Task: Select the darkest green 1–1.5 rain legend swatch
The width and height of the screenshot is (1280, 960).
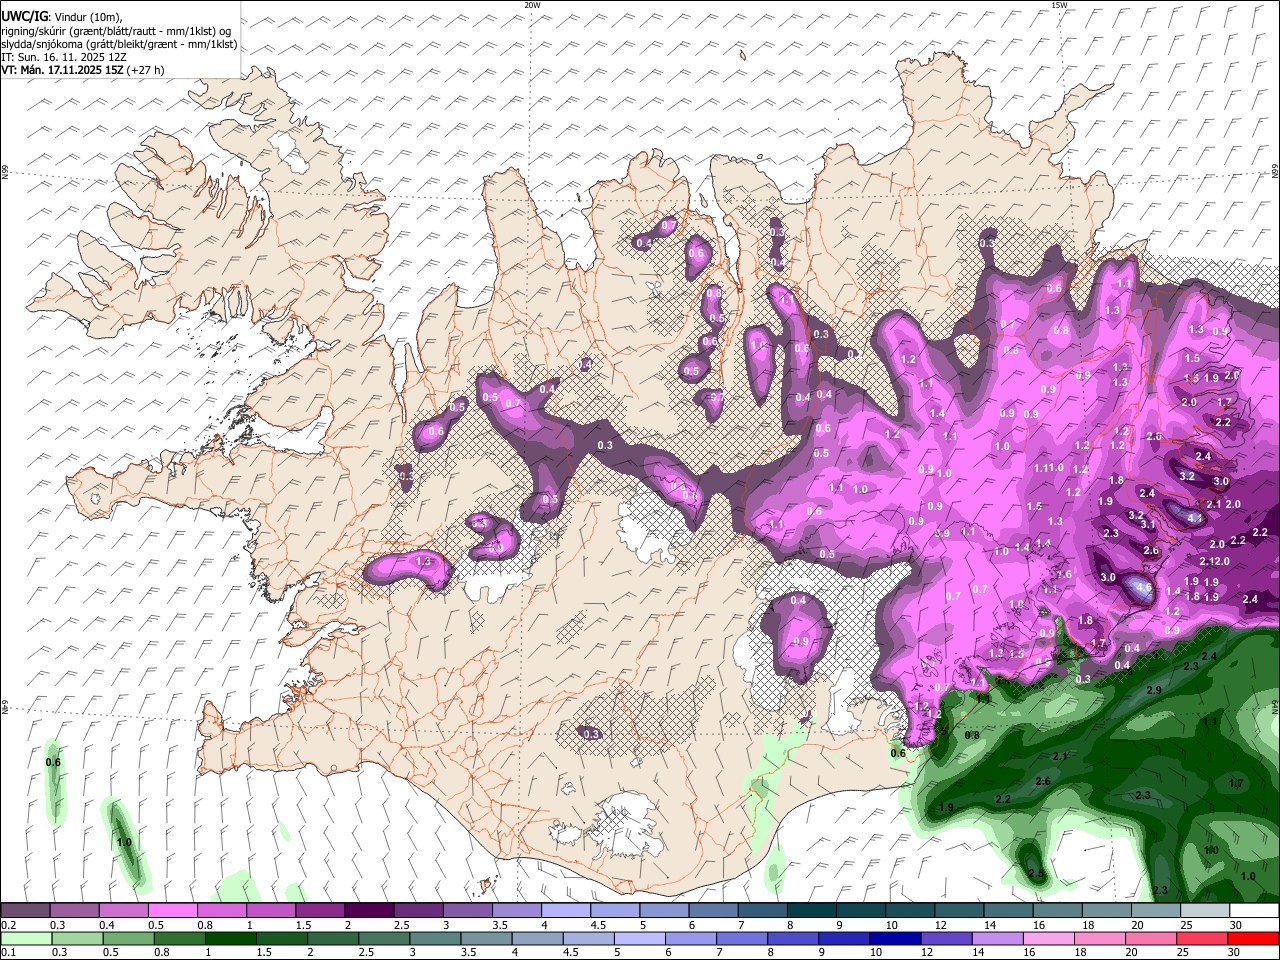Action: tap(230, 938)
